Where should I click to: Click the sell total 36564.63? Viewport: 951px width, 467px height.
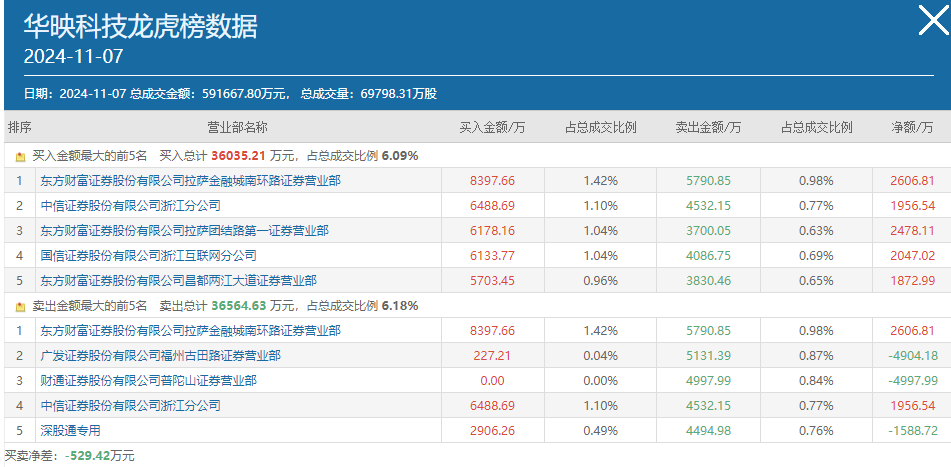[238, 306]
